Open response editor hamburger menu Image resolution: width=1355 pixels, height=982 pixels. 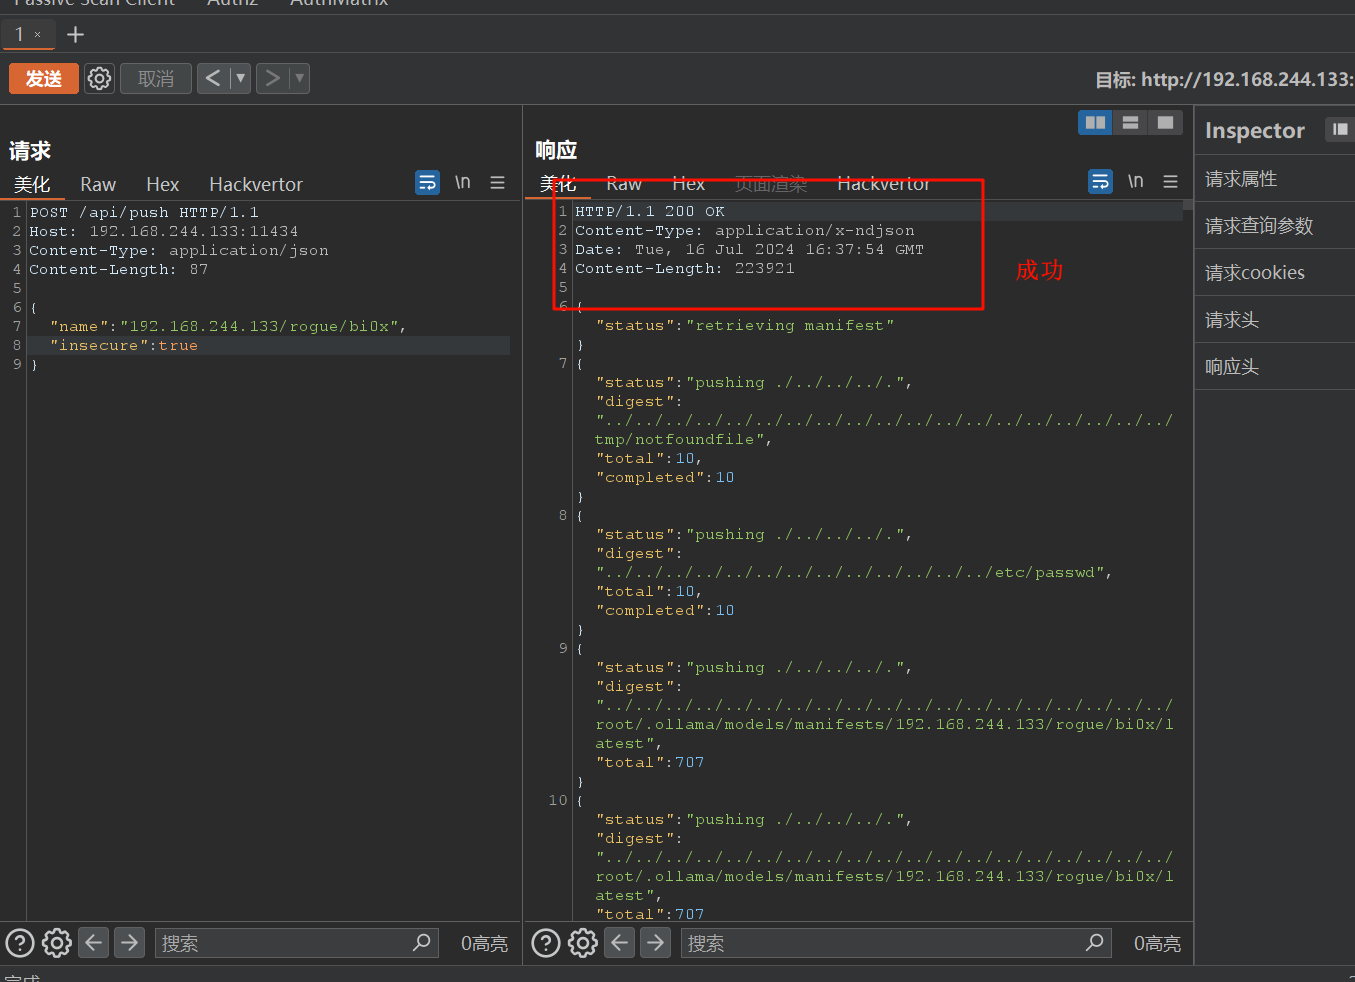tap(1170, 181)
